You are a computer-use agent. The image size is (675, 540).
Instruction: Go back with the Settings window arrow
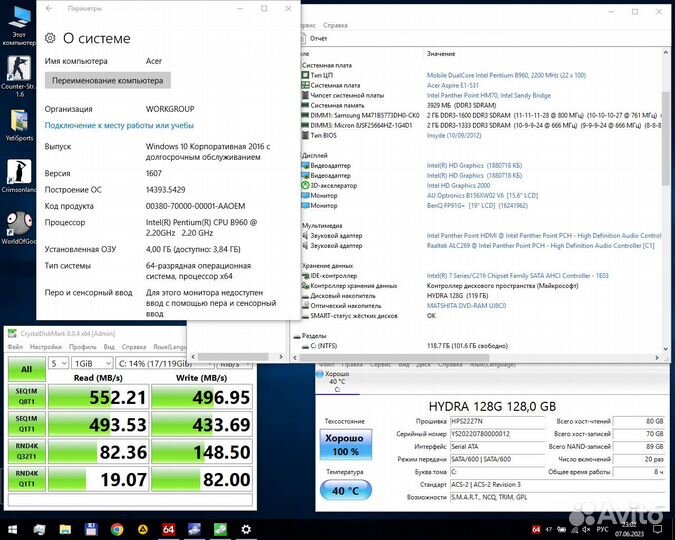click(x=49, y=8)
